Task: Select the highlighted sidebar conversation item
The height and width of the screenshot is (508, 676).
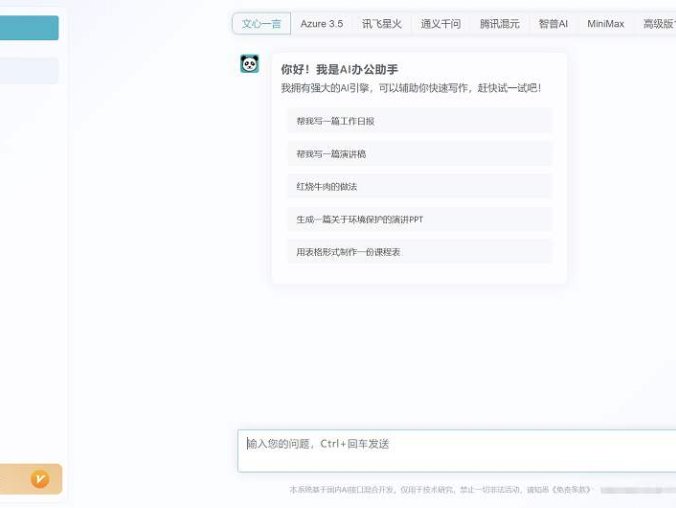Action: click(29, 71)
